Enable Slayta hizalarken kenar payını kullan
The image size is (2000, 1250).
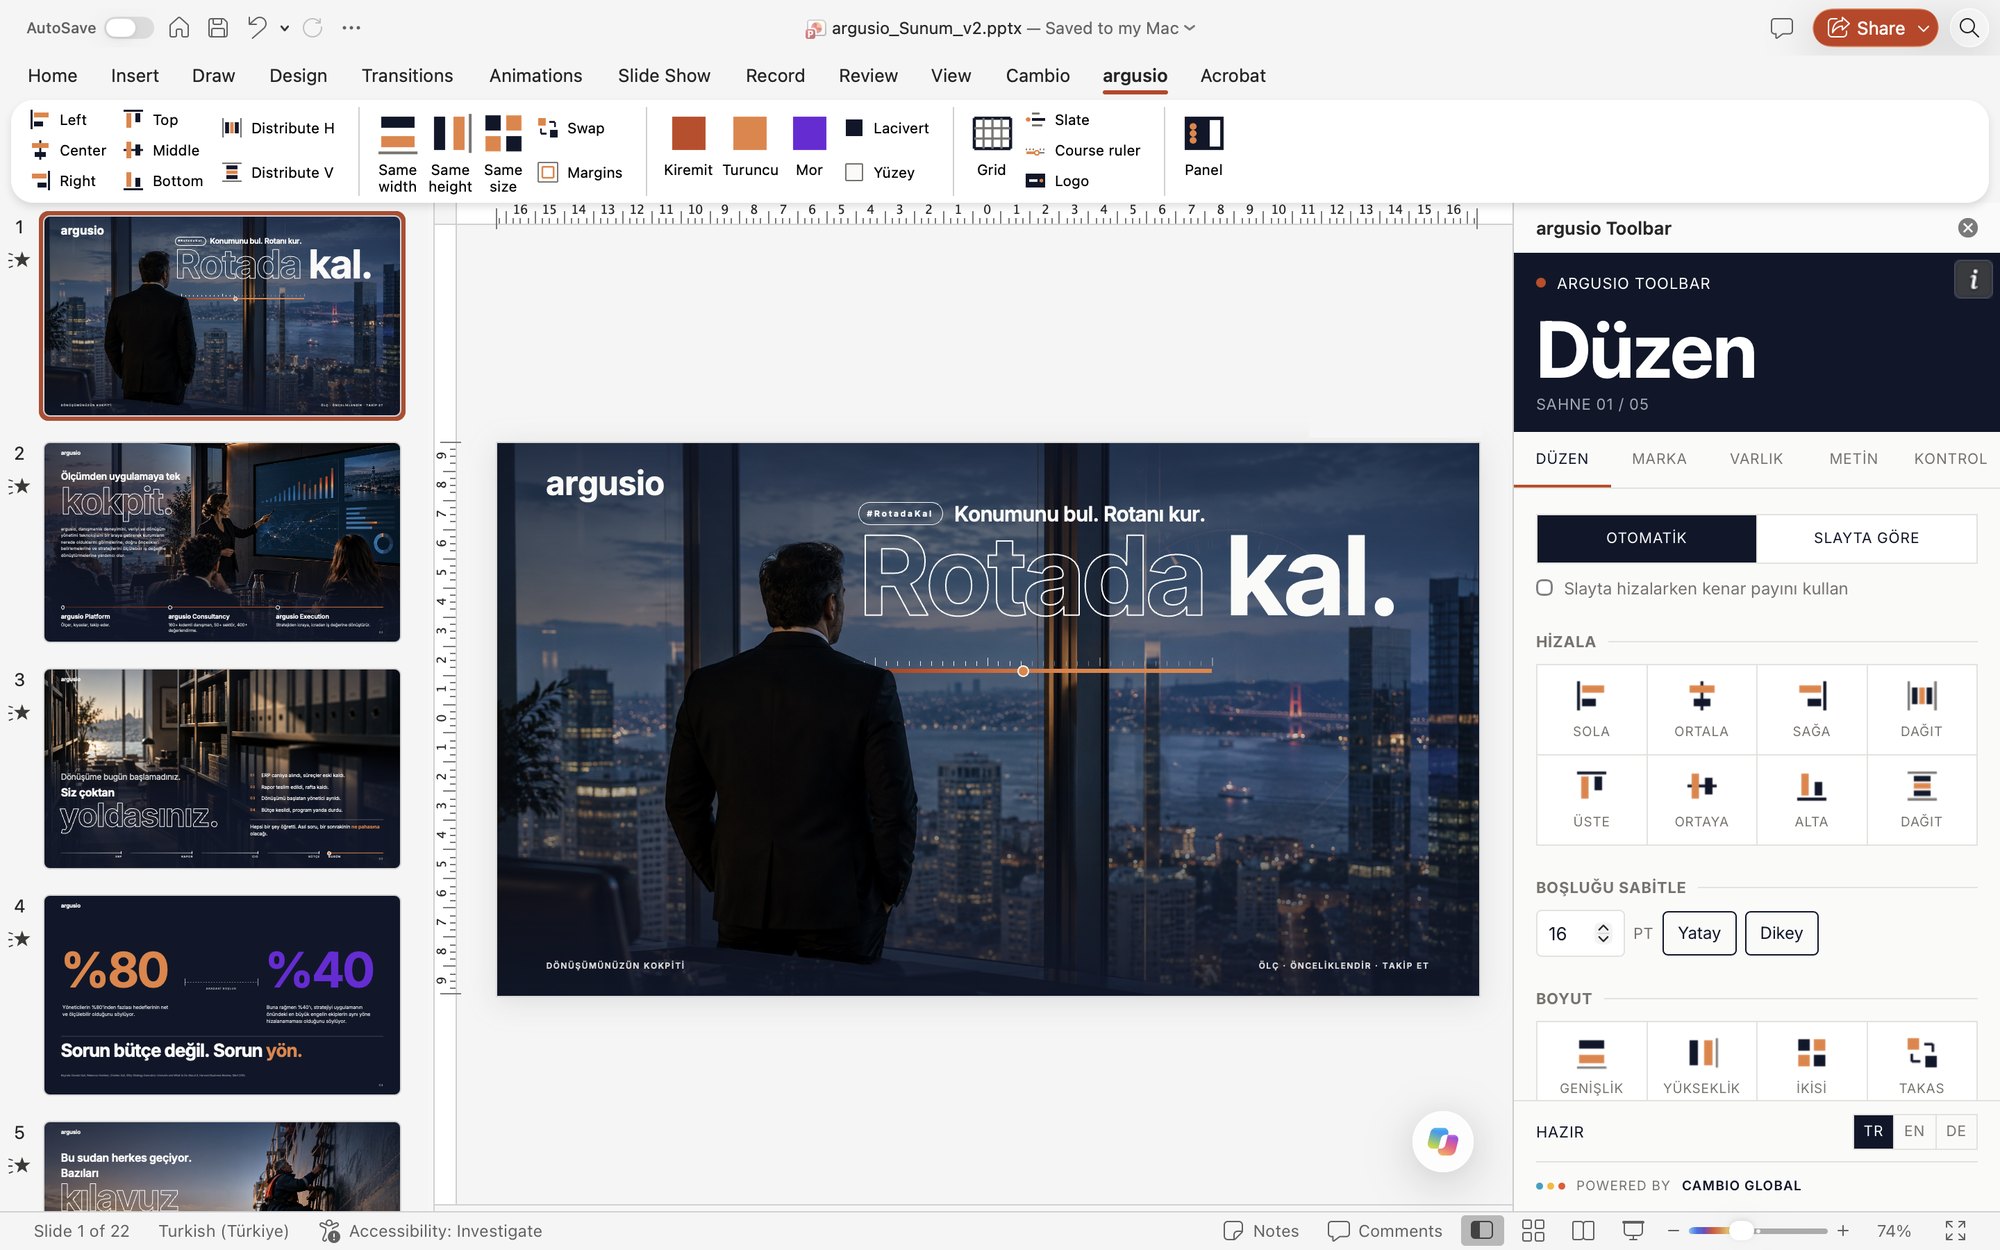pos(1545,588)
